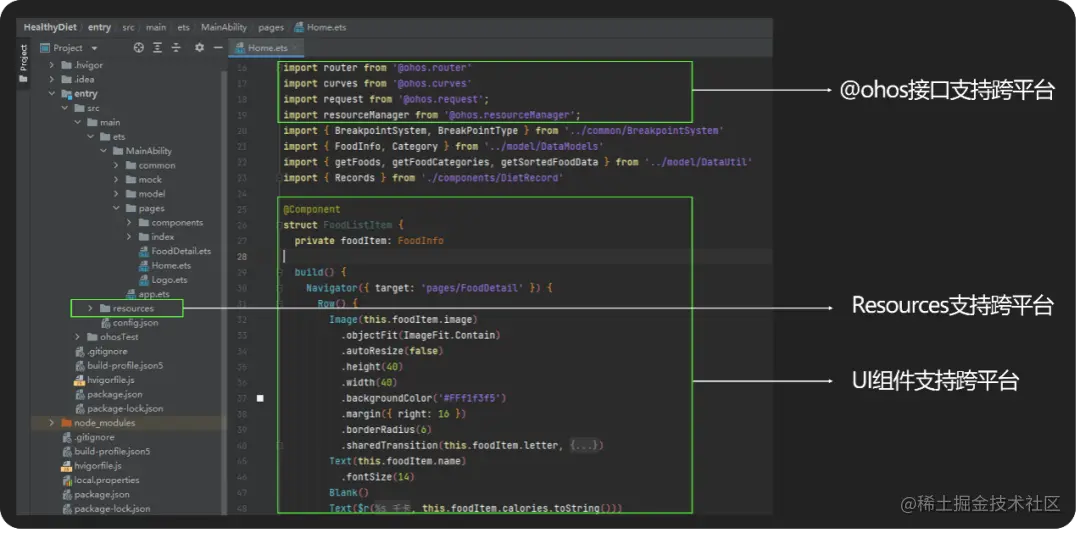Click the Expand All icon in Project panel
Image resolution: width=1080 pixels, height=533 pixels.
[x=158, y=48]
